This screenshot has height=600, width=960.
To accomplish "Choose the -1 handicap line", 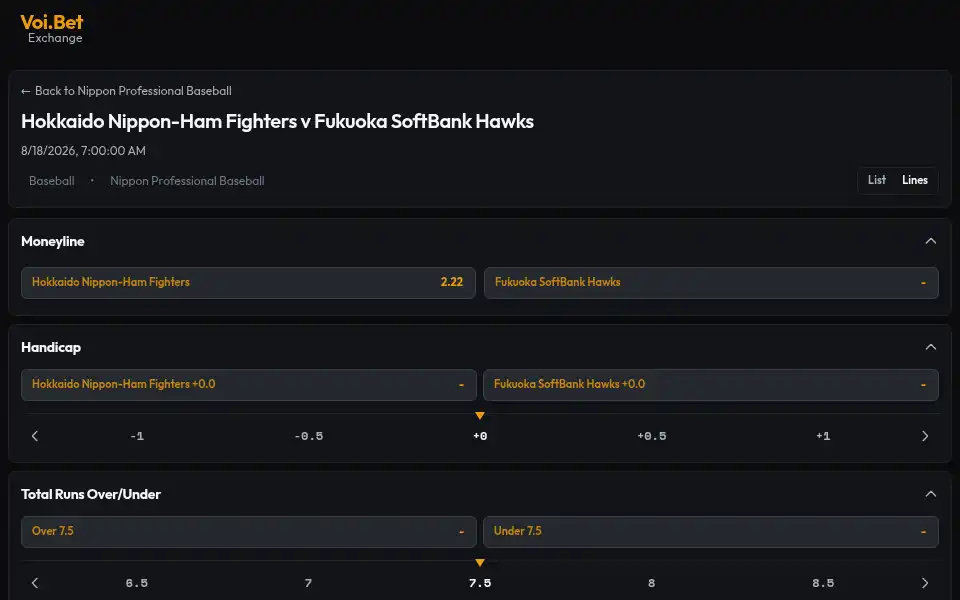I will point(137,436).
